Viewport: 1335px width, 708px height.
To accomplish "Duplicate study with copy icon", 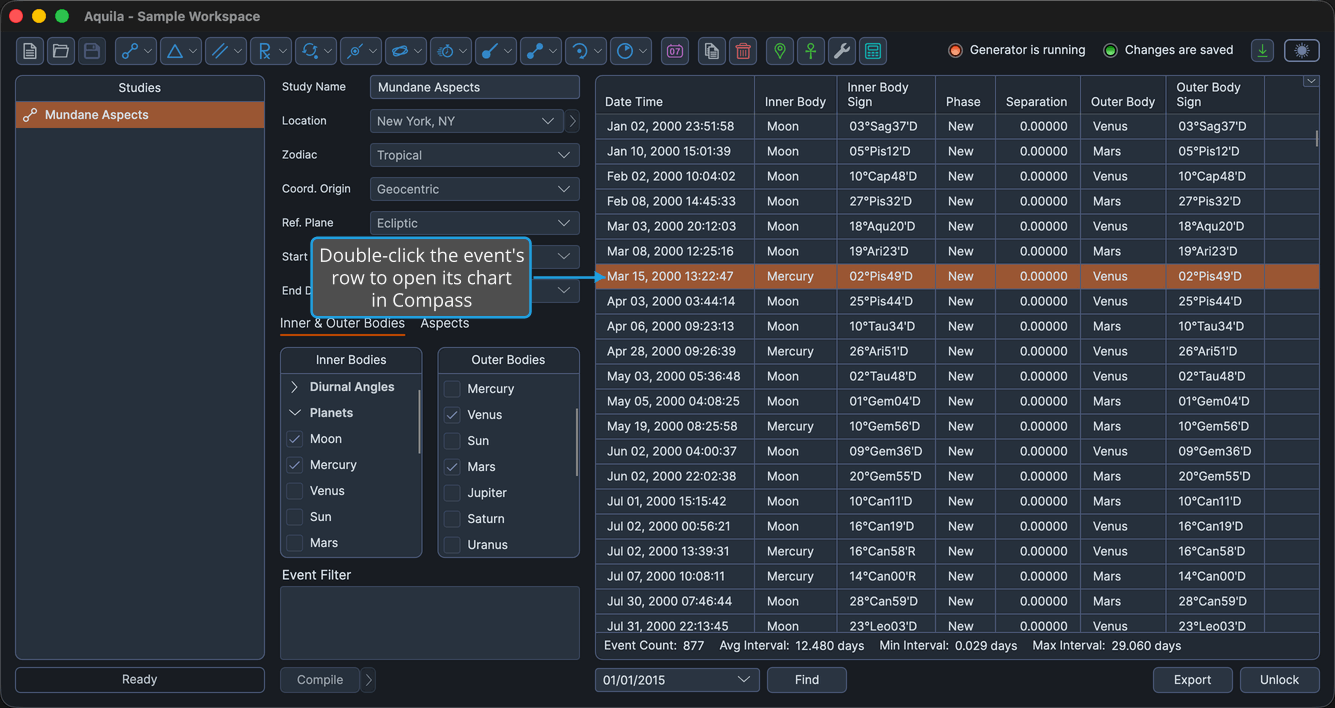I will [712, 51].
